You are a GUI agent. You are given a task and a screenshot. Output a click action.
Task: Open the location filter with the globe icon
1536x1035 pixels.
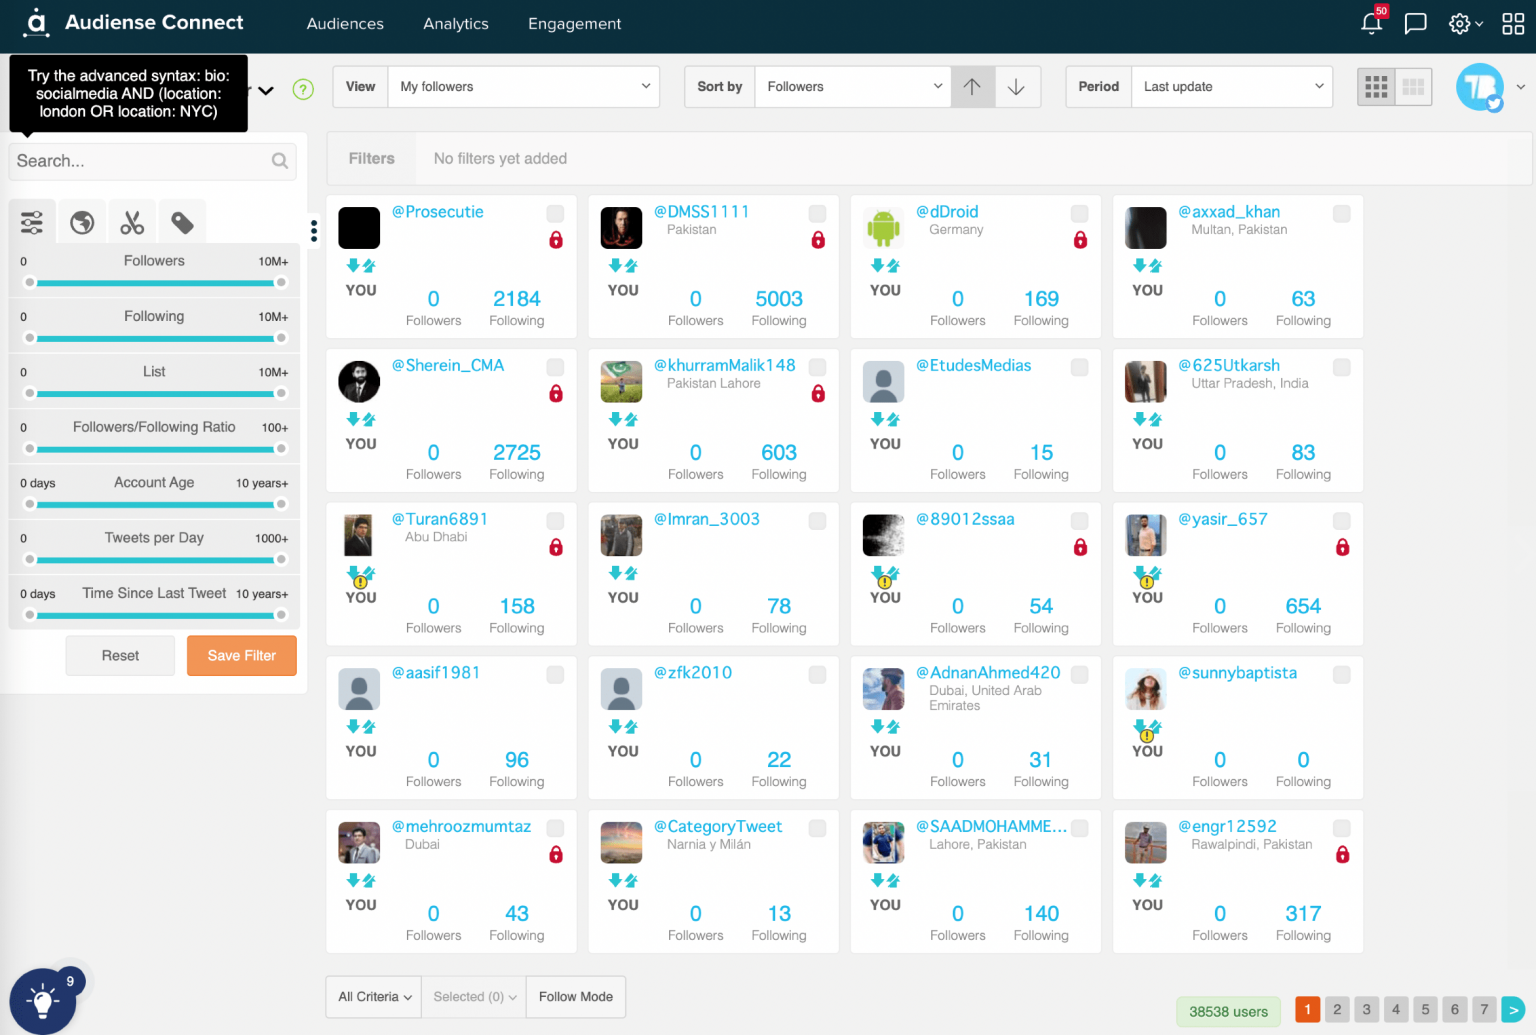click(x=81, y=221)
